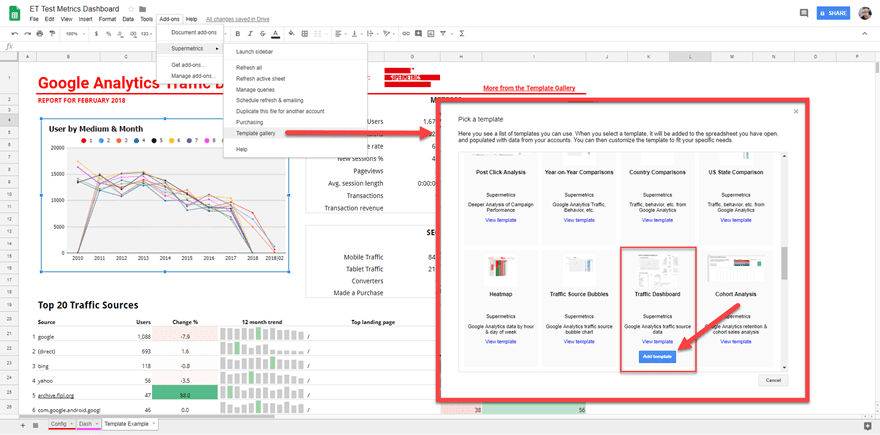The height and width of the screenshot is (435, 880).
Task: Click the template dialog vertical scrollbar
Action: [x=784, y=263]
